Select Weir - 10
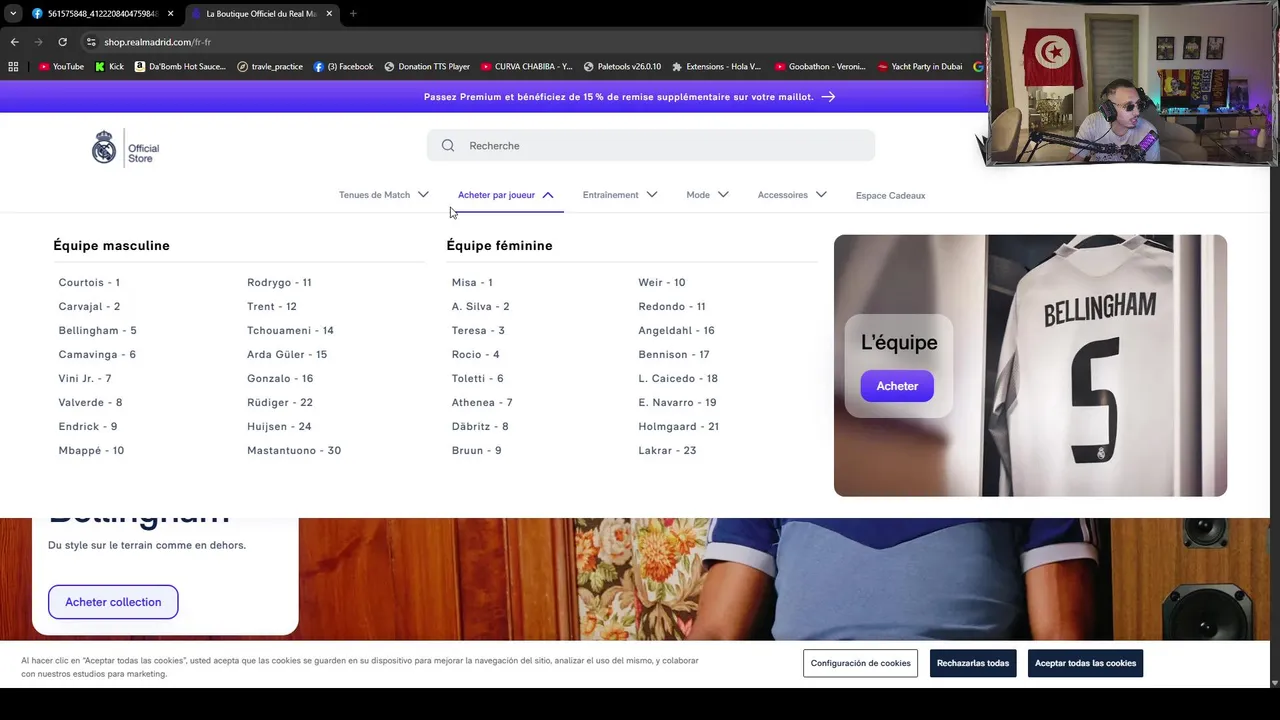Viewport: 1280px width, 720px height. [662, 283]
